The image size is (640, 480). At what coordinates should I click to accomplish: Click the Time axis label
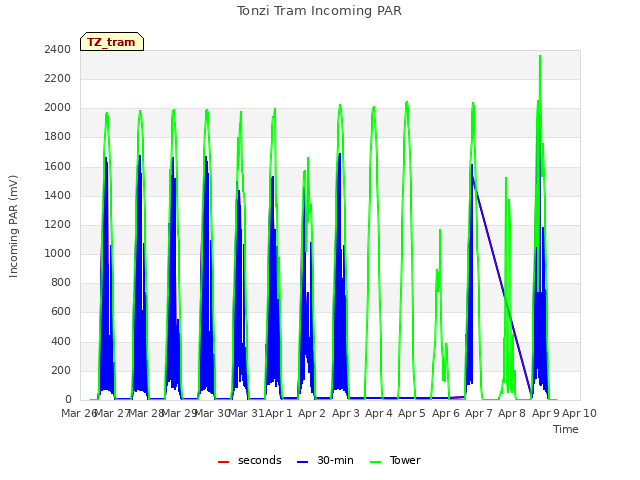pyautogui.click(x=566, y=429)
